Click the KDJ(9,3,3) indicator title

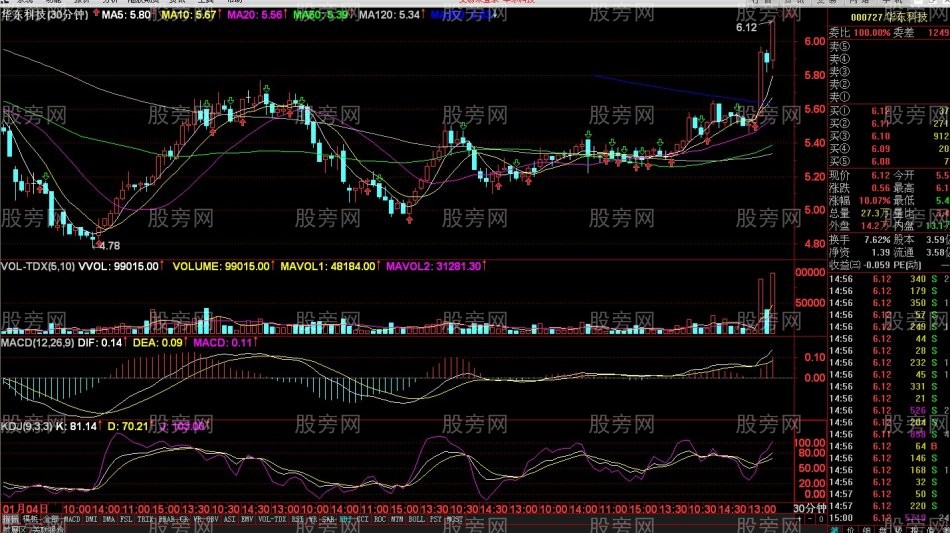point(26,426)
